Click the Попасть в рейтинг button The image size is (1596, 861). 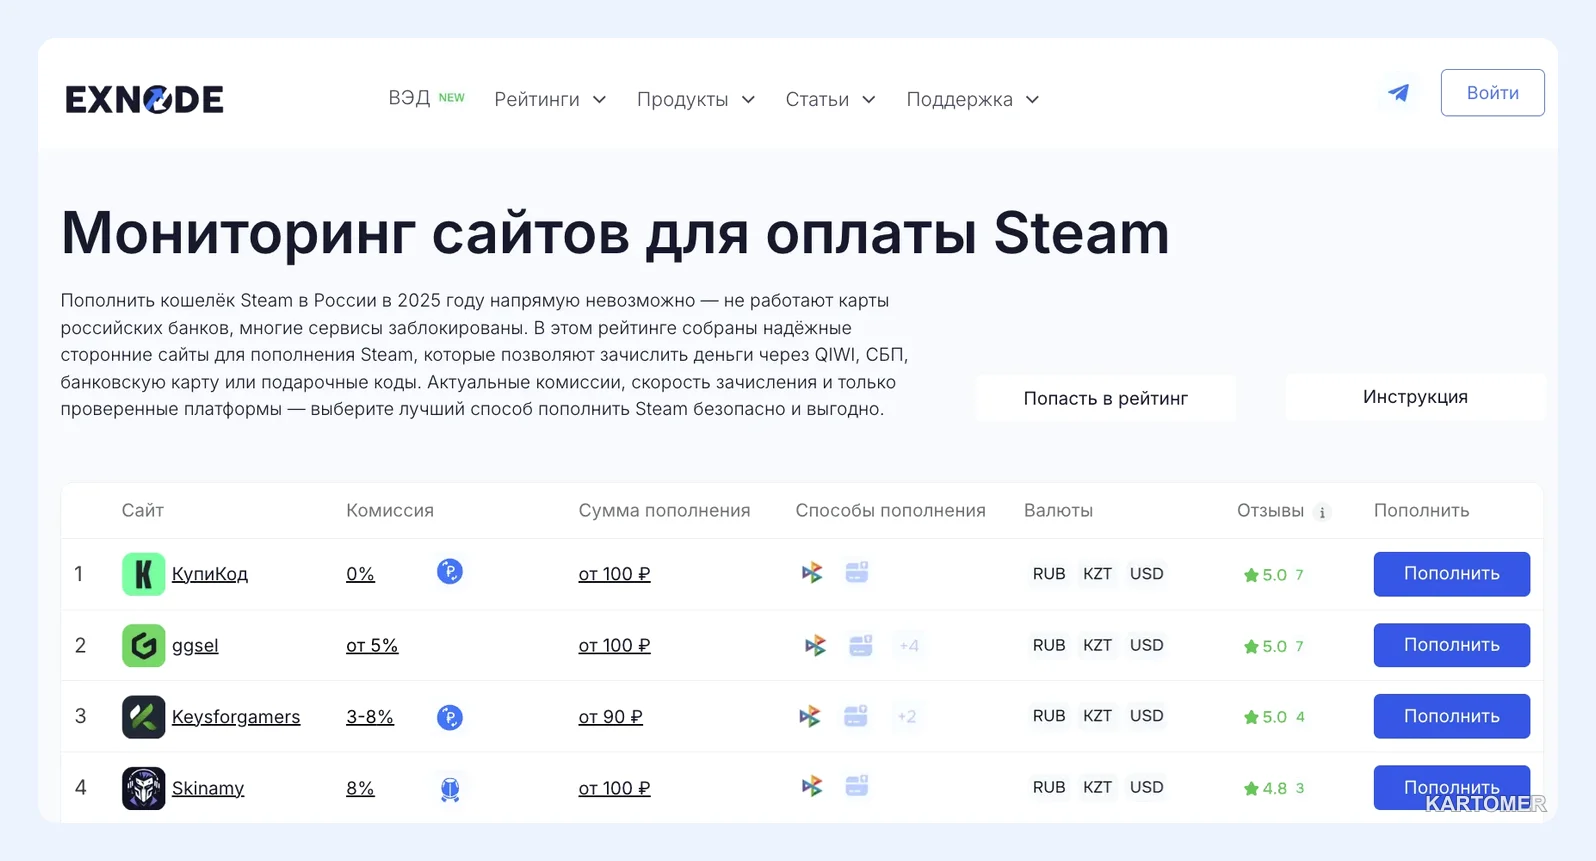pos(1106,398)
